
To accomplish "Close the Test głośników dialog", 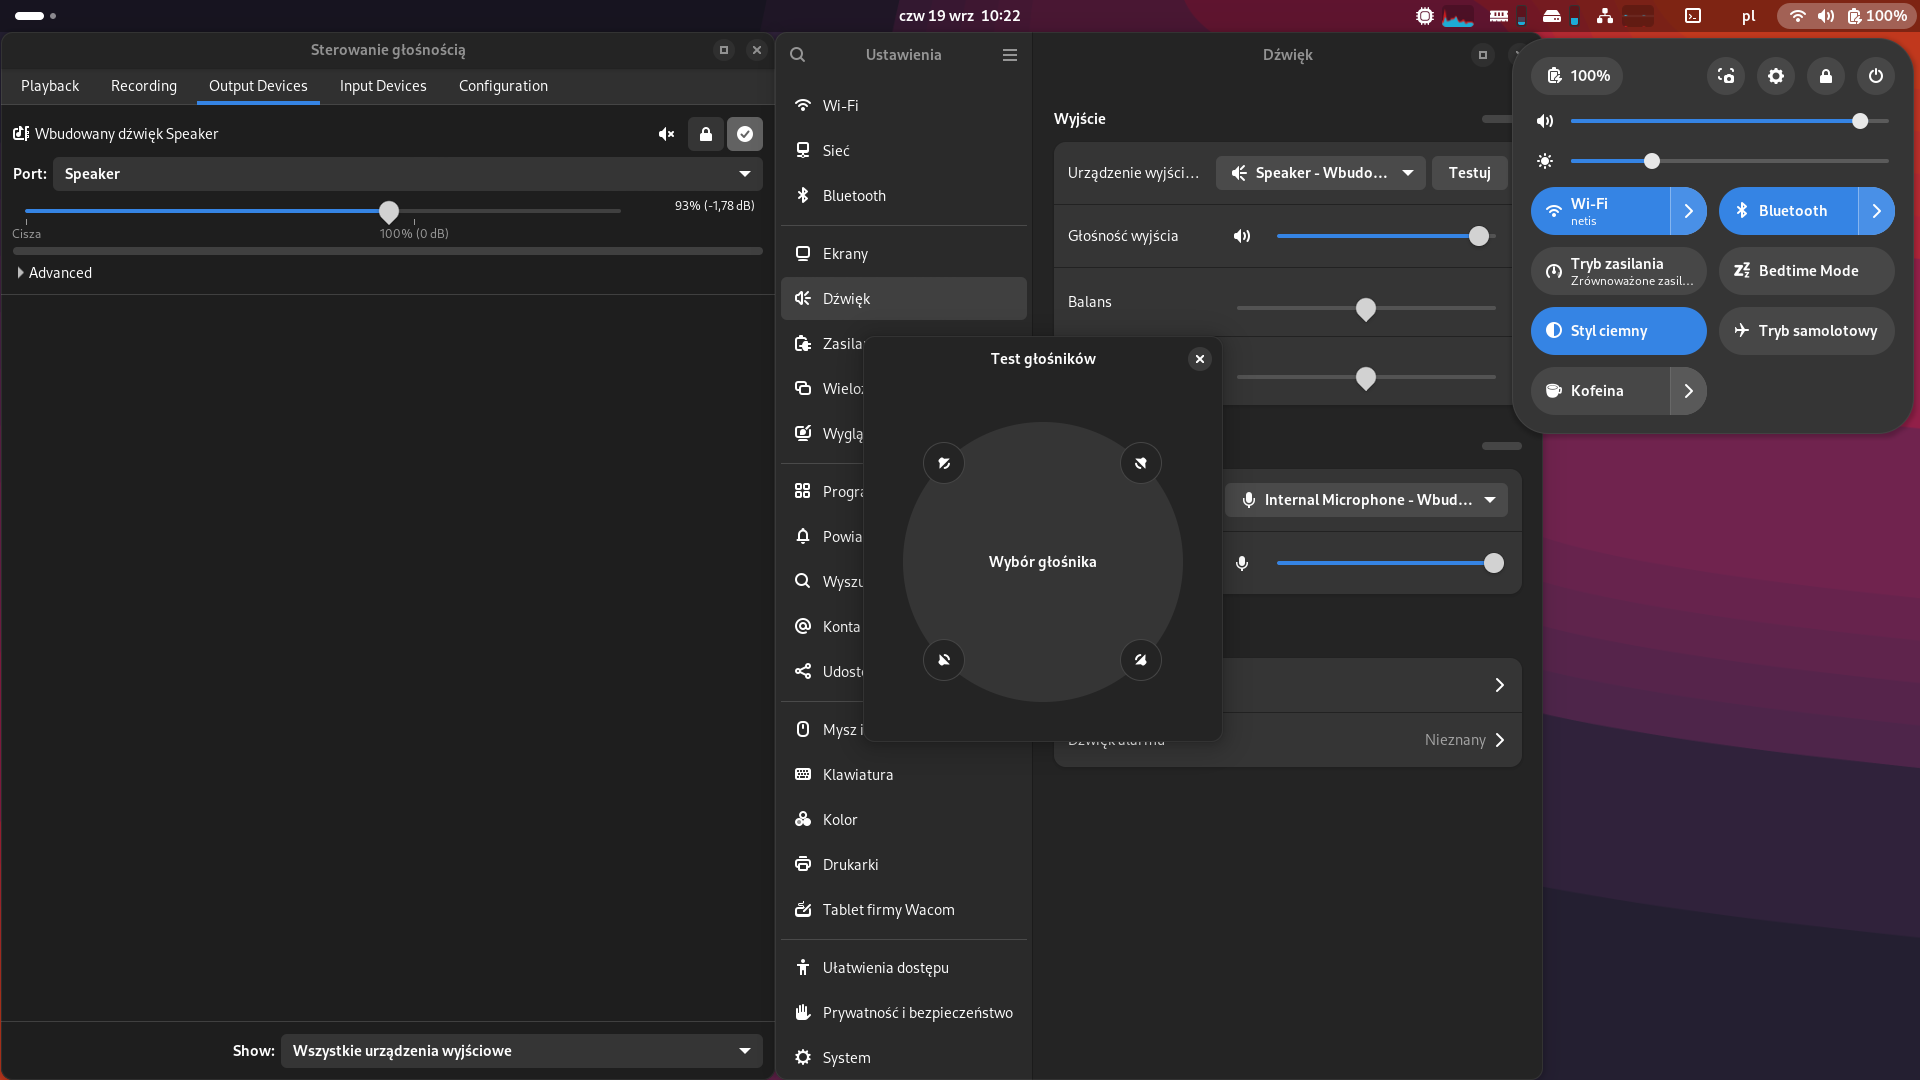I will [x=1200, y=359].
